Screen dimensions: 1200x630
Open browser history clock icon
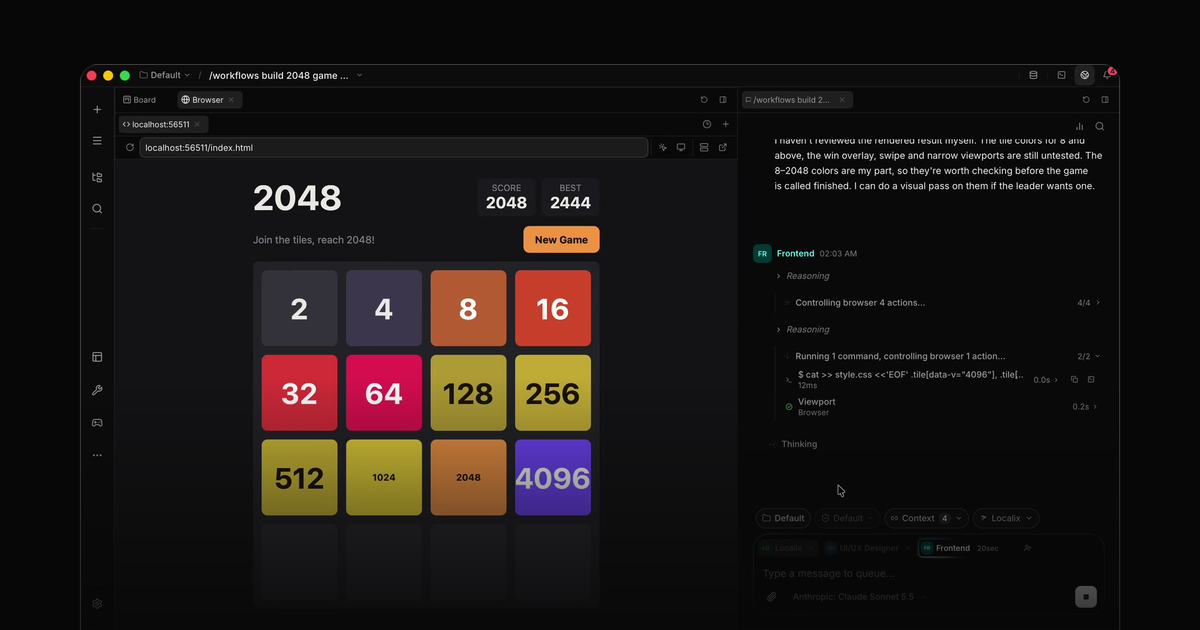tap(707, 125)
